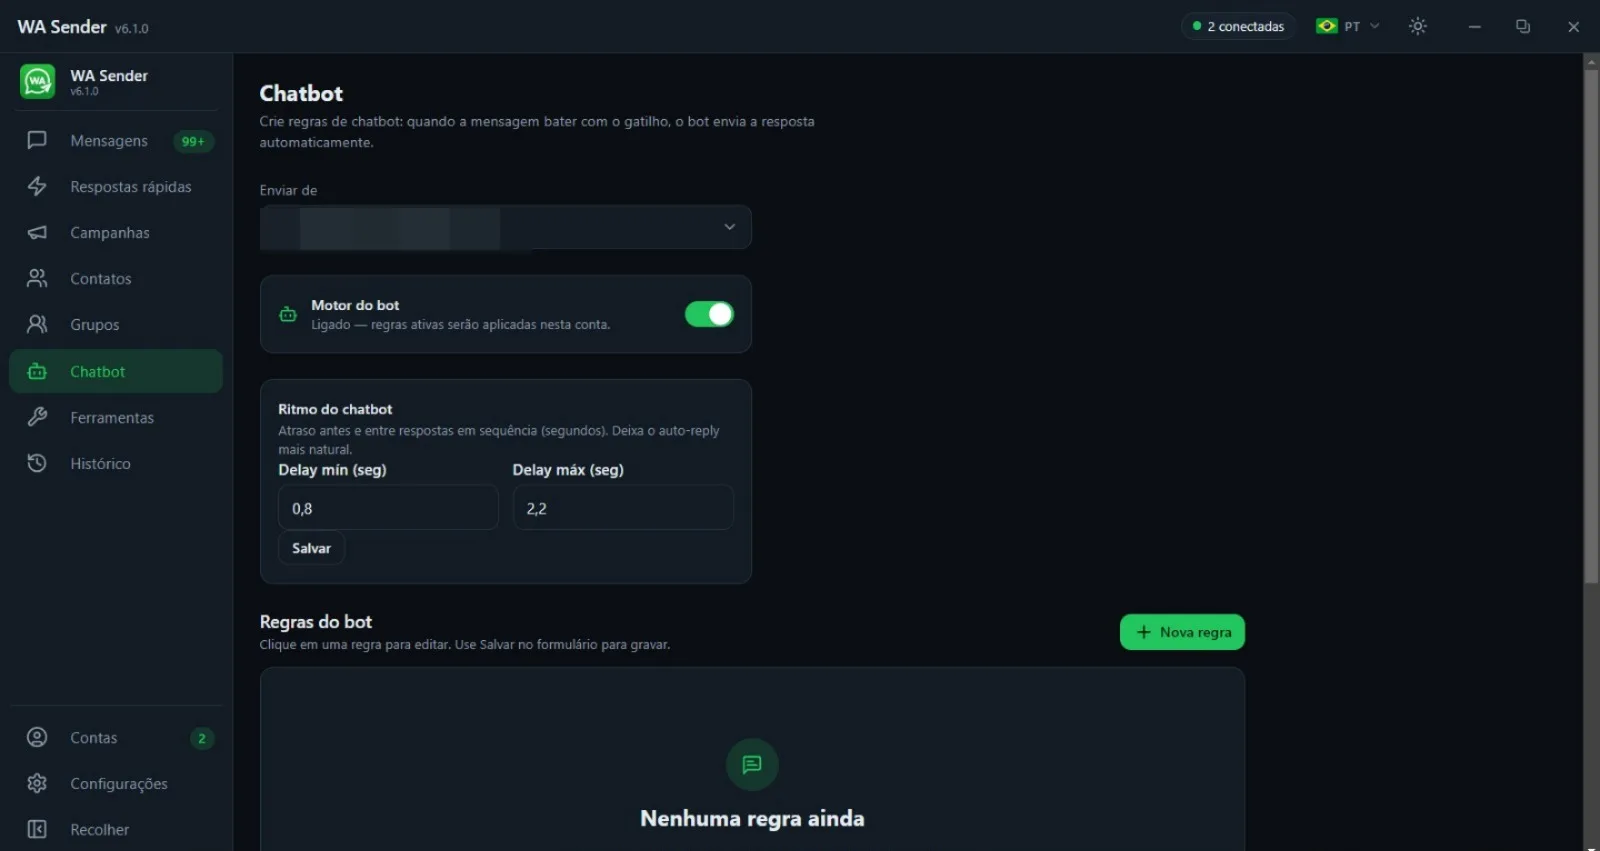Click the Configurações gear icon
Image resolution: width=1600 pixels, height=851 pixels.
click(x=37, y=783)
